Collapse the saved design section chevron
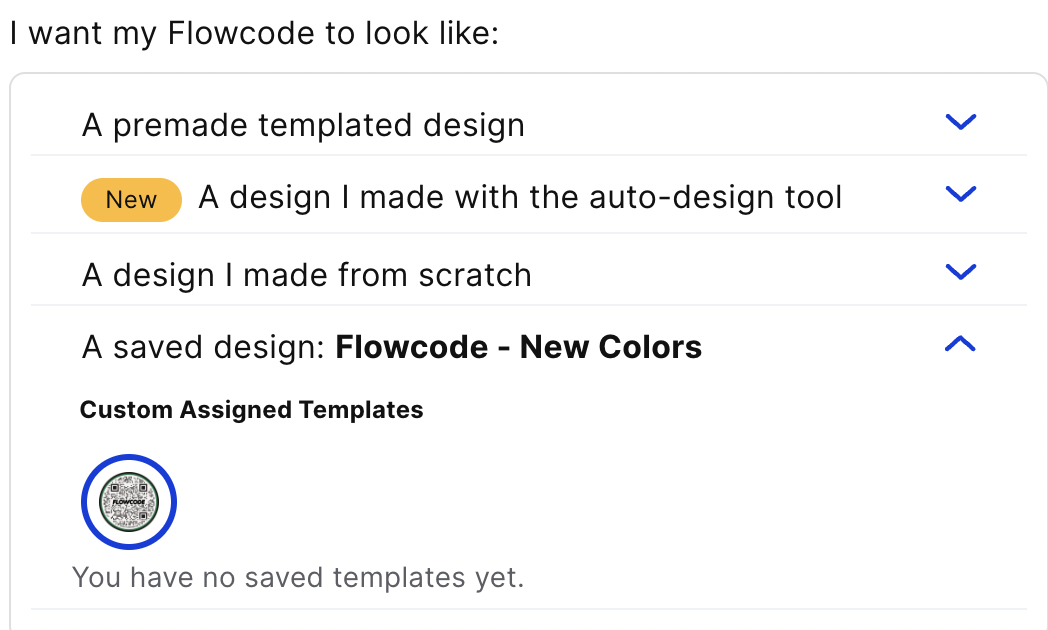The image size is (1048, 630). coord(960,345)
